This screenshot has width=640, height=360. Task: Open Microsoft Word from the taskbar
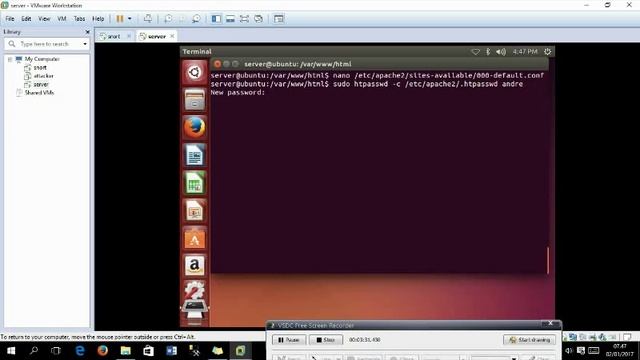point(171,351)
